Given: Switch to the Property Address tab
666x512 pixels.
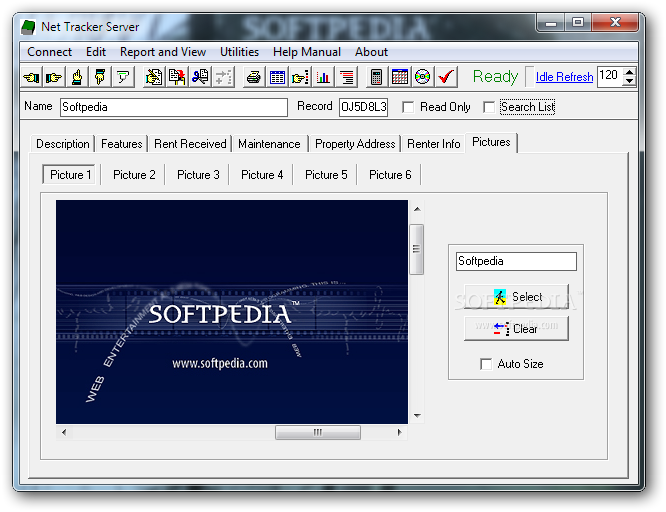Looking at the screenshot, I should [x=355, y=144].
